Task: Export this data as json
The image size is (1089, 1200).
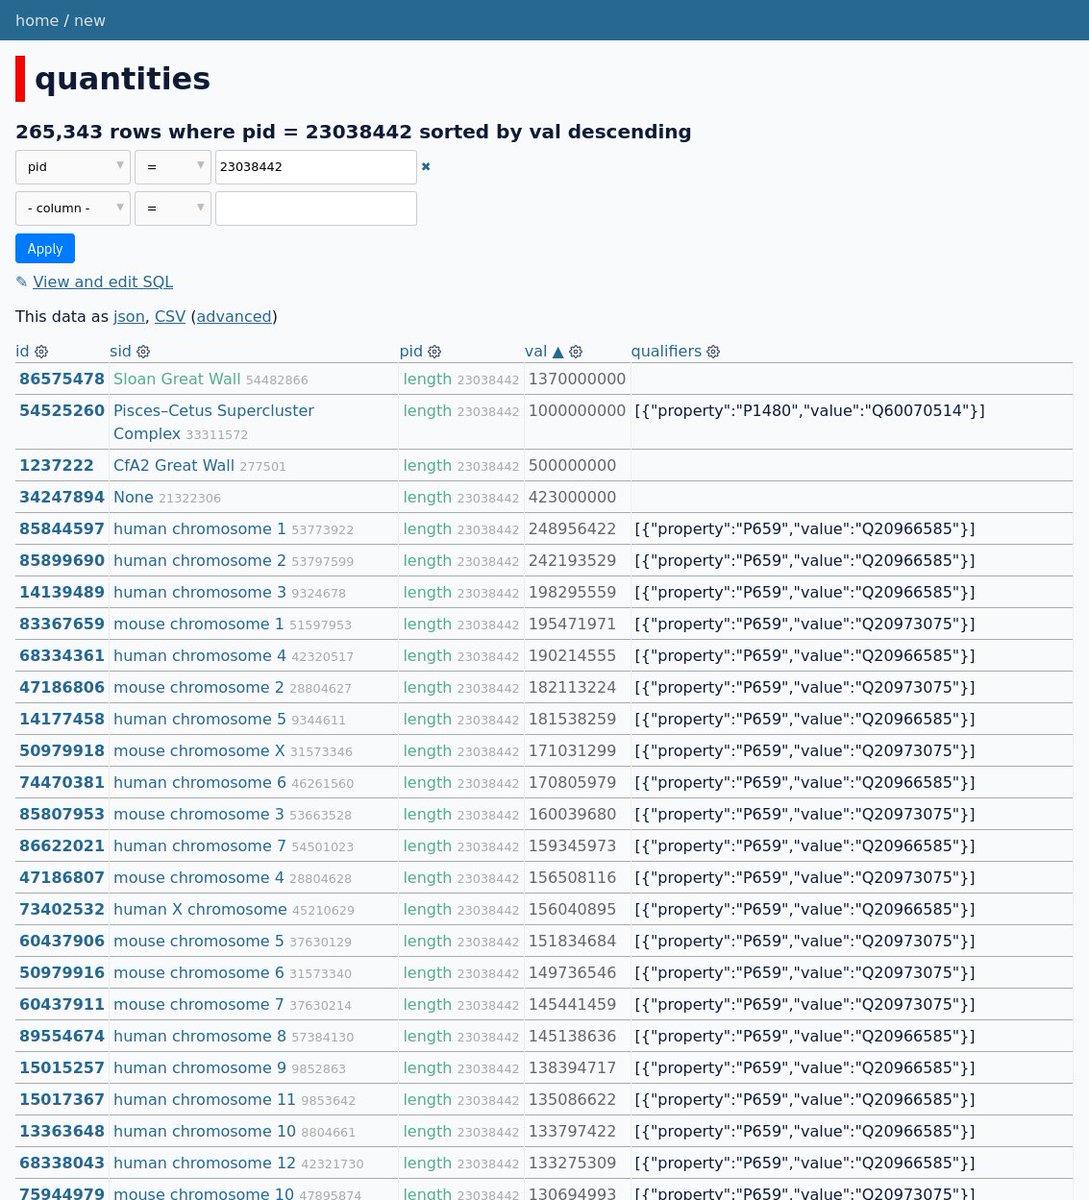Action: pos(128,316)
